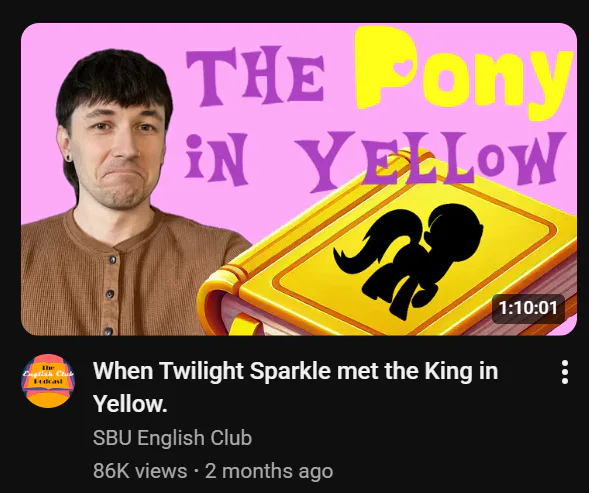Go to the SBU English Club channel name

coord(172,438)
